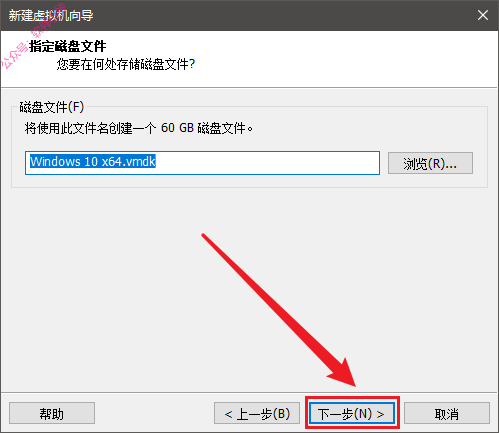
Task: Click highlighted Windows 10 x64.vmdk text
Action: click(93, 162)
